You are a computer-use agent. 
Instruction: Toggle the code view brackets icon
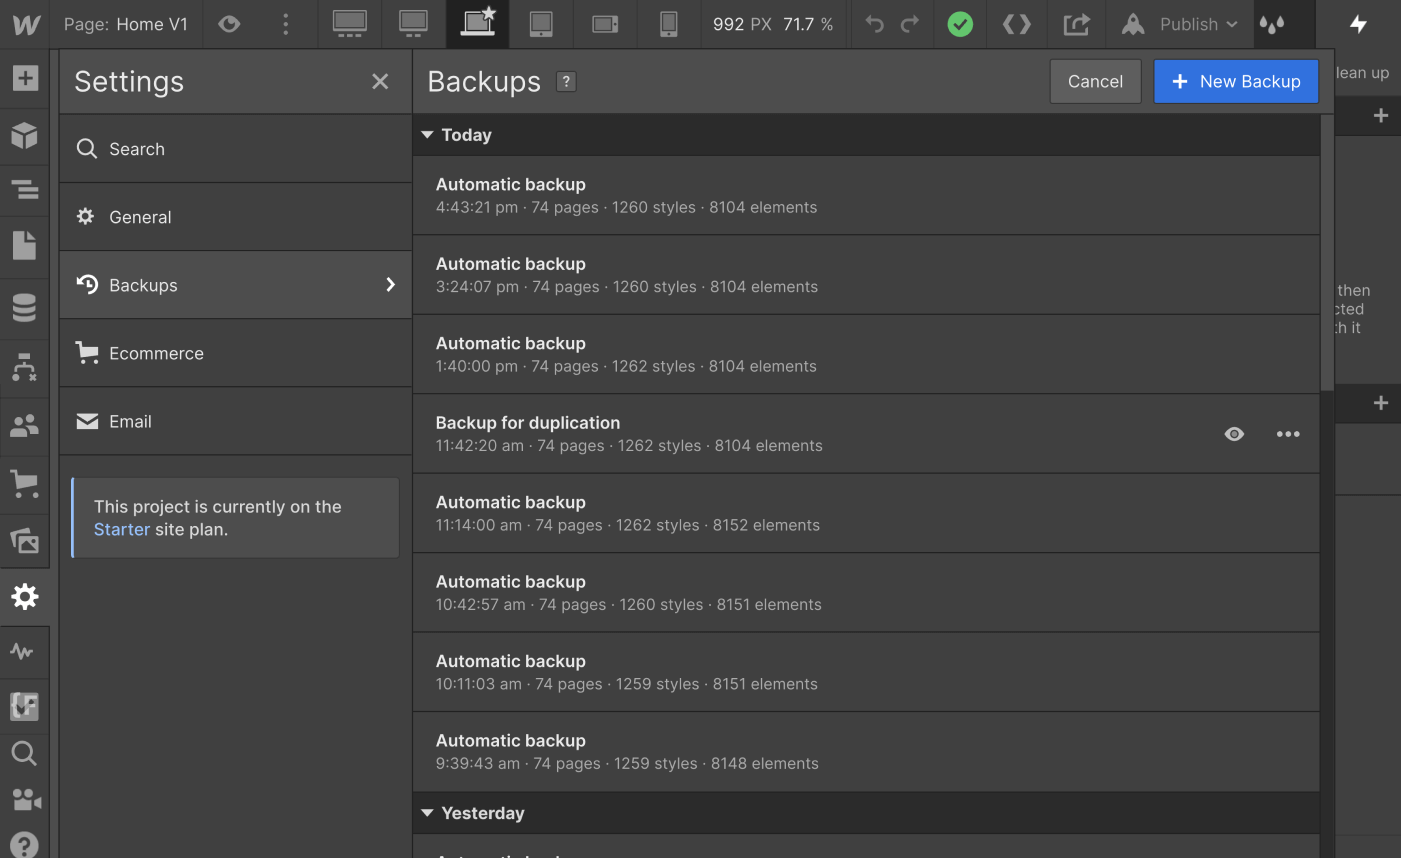[x=1016, y=24]
